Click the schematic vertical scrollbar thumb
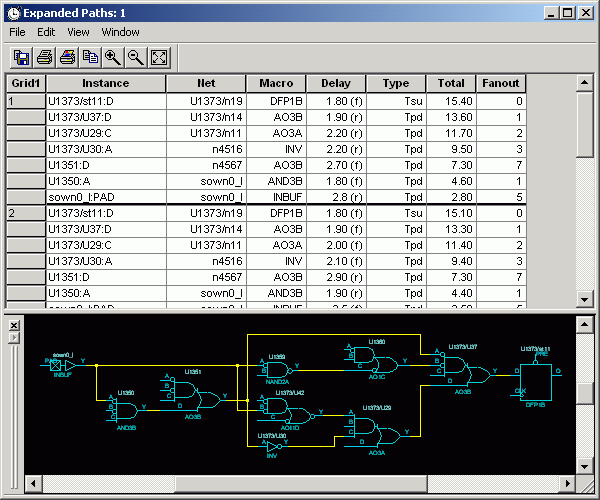This screenshot has width=600, height=500. pyautogui.click(x=584, y=393)
